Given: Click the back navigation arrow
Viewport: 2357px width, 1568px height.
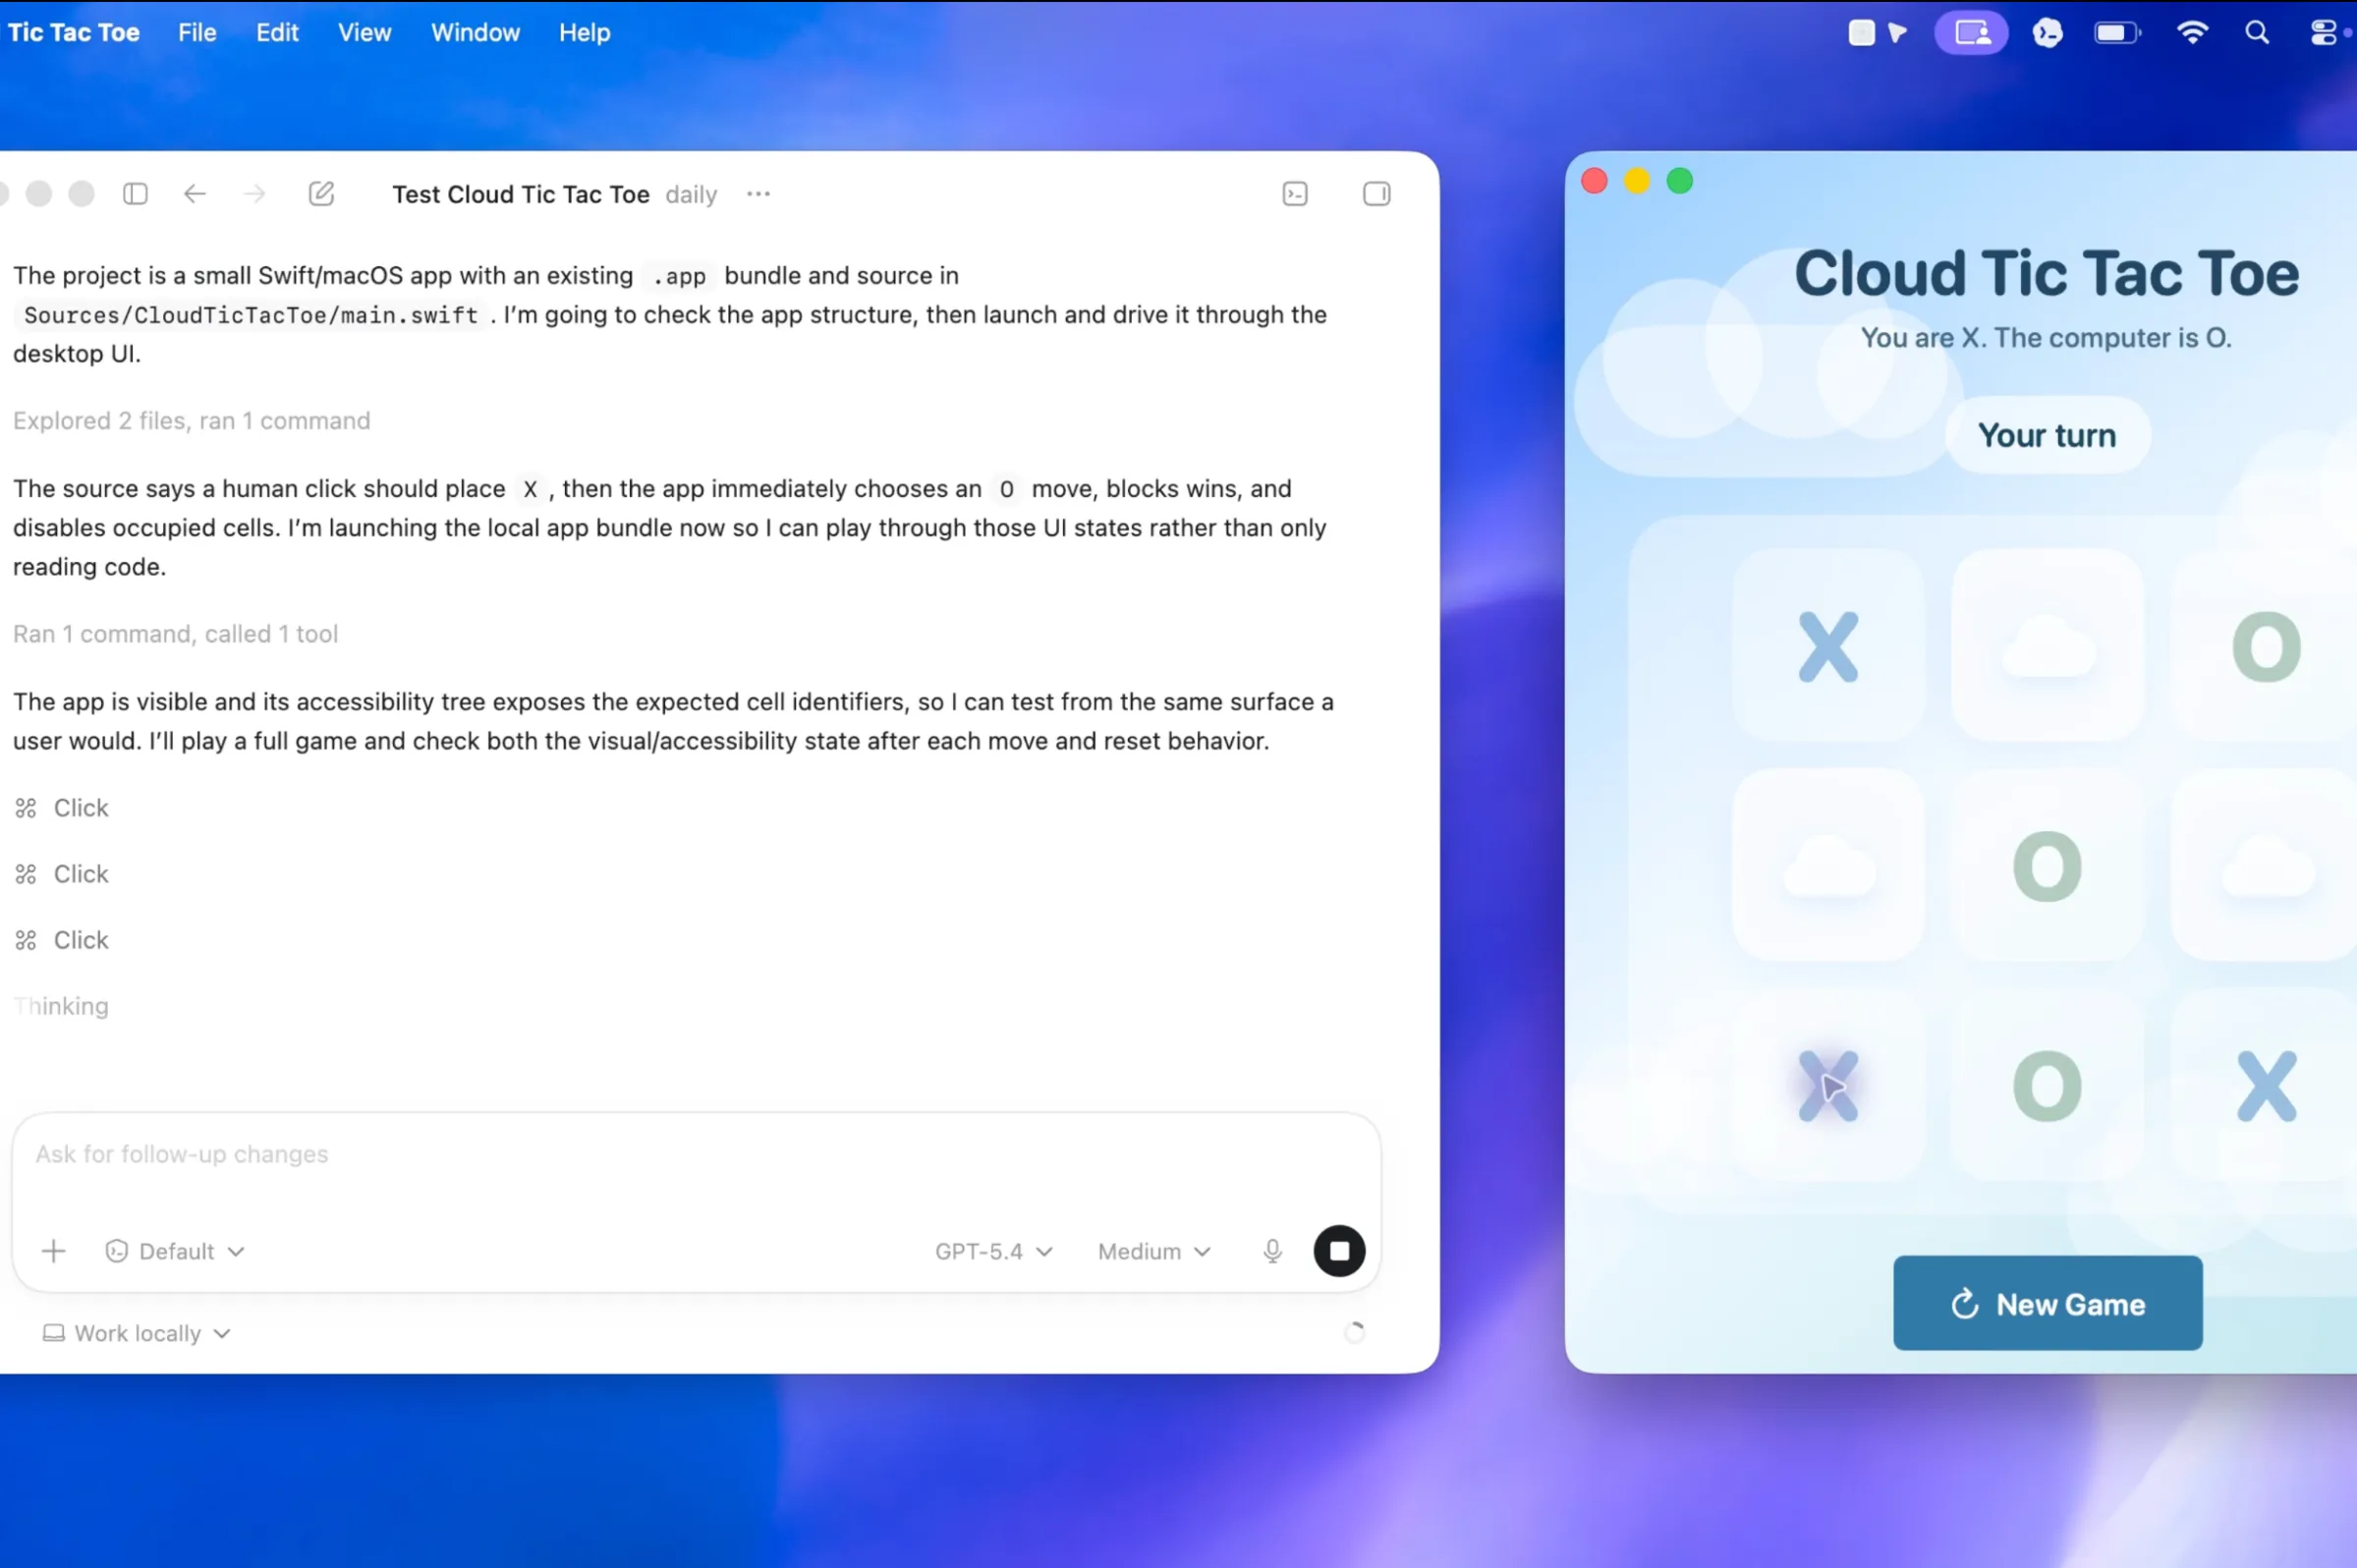Looking at the screenshot, I should 194,194.
